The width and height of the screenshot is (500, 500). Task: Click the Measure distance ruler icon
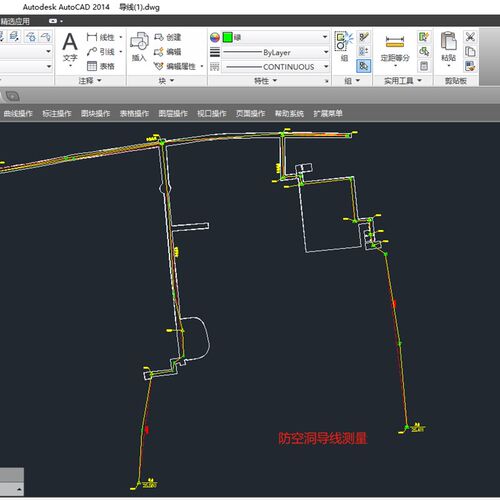click(x=395, y=42)
